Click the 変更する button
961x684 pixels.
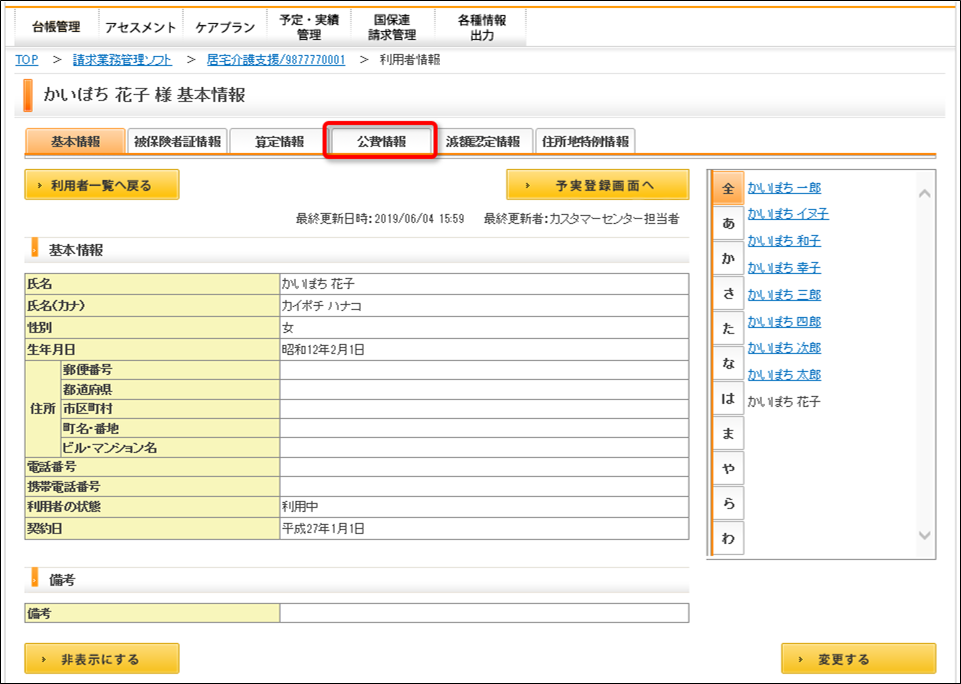pyautogui.click(x=859, y=659)
